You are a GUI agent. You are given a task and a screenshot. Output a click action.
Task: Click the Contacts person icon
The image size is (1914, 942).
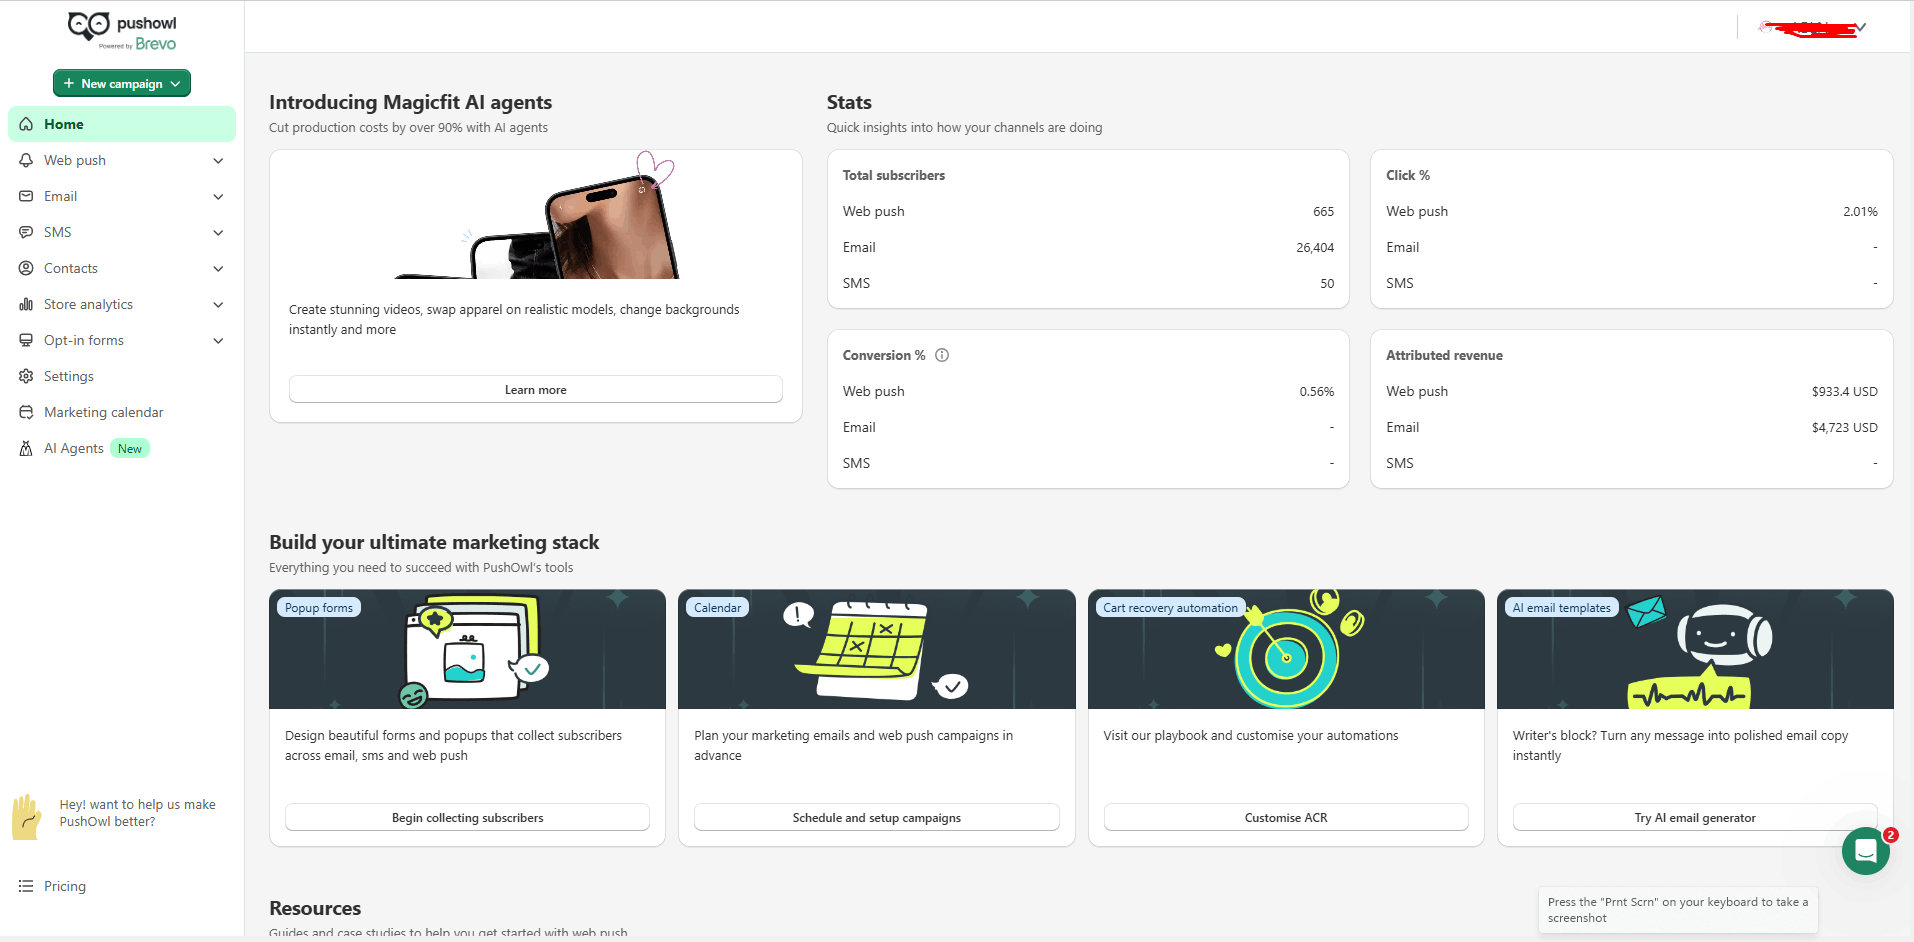coord(26,268)
